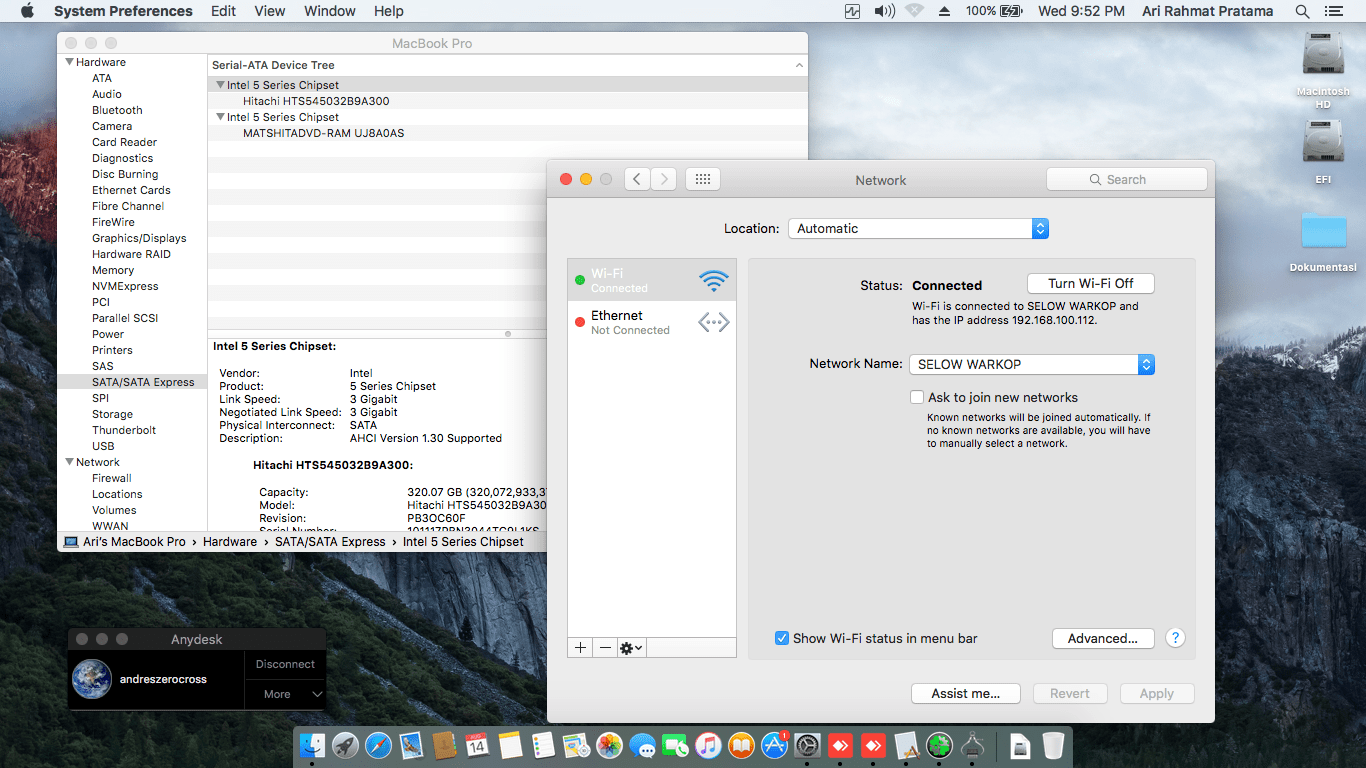The image size is (1366, 768).
Task: Click the battery status icon
Action: pos(1011,11)
